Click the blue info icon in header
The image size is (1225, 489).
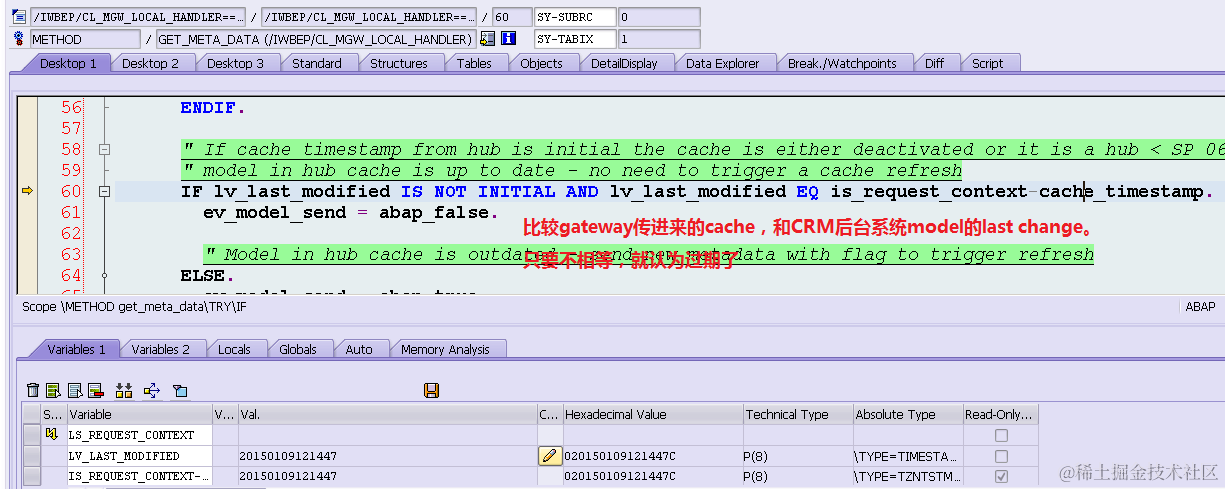click(508, 39)
